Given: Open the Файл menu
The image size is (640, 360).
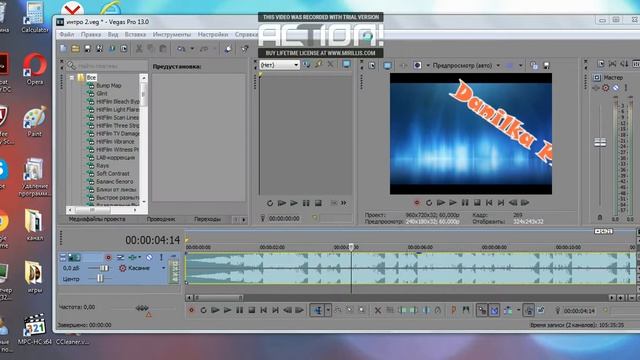Looking at the screenshot, I should (x=67, y=34).
